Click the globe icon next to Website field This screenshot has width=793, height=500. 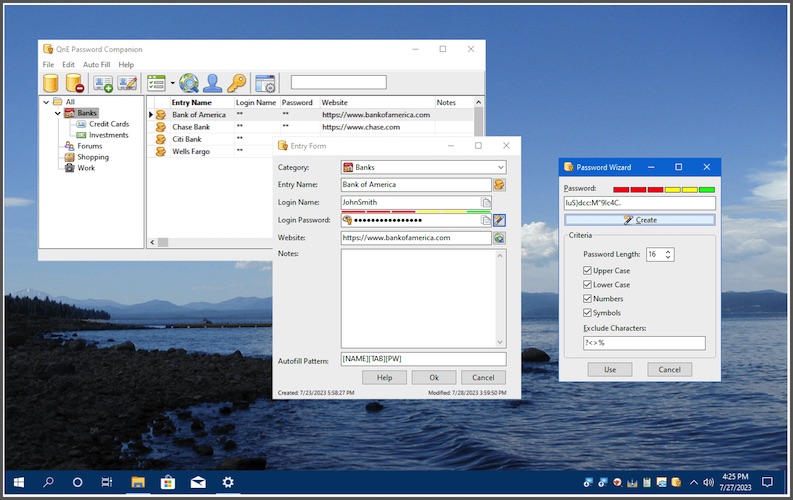pyautogui.click(x=499, y=238)
